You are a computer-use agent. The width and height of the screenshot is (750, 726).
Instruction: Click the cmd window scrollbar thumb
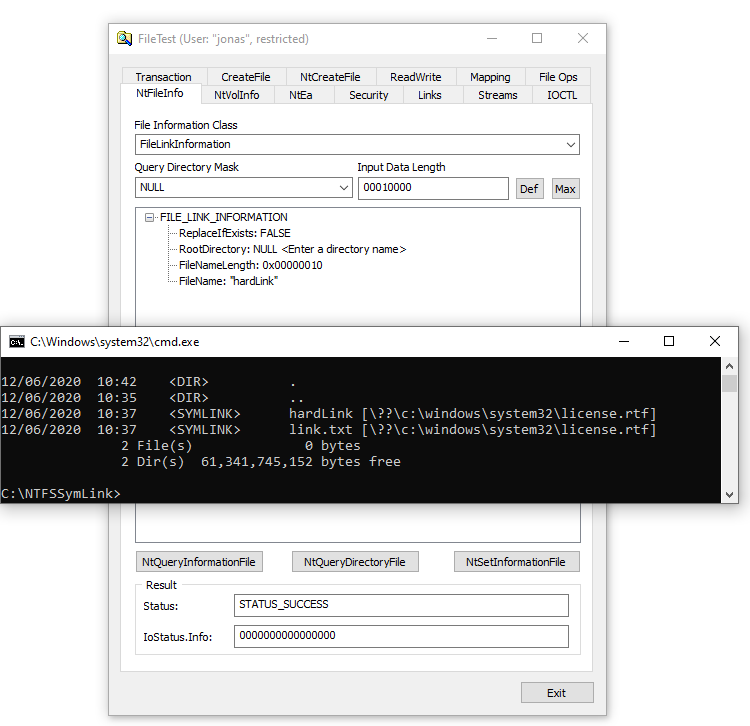729,384
